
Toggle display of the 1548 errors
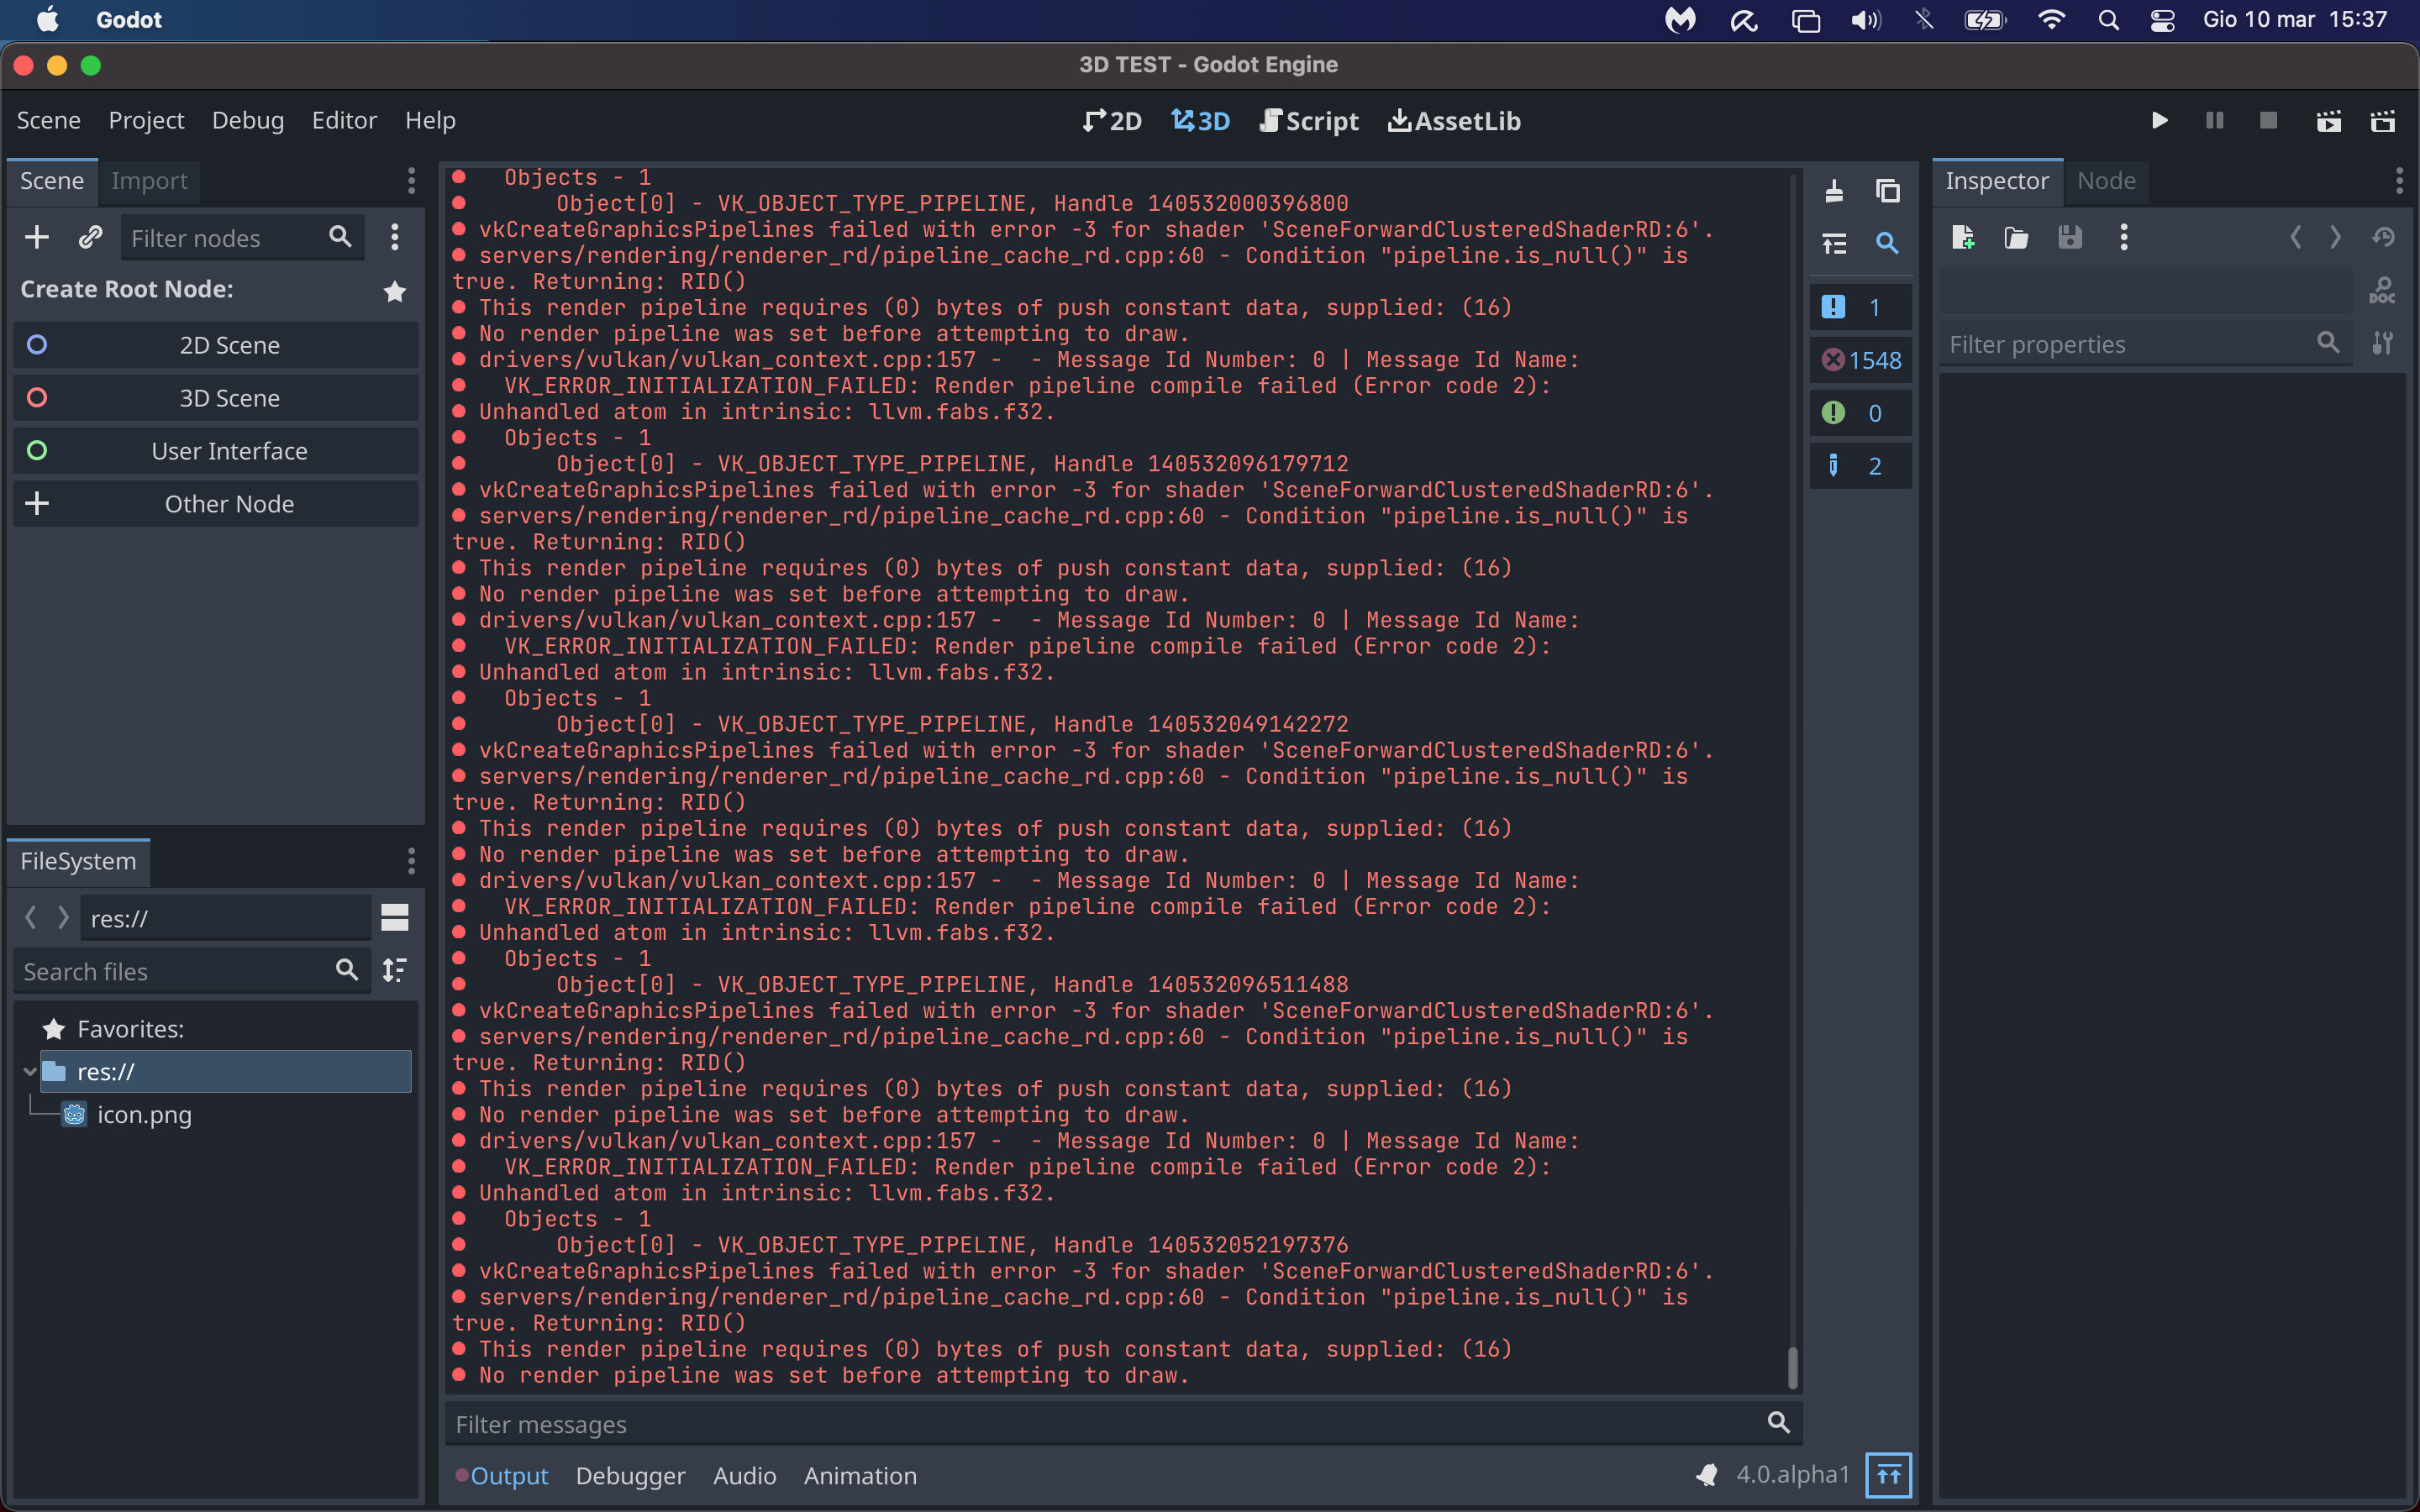(x=1861, y=359)
